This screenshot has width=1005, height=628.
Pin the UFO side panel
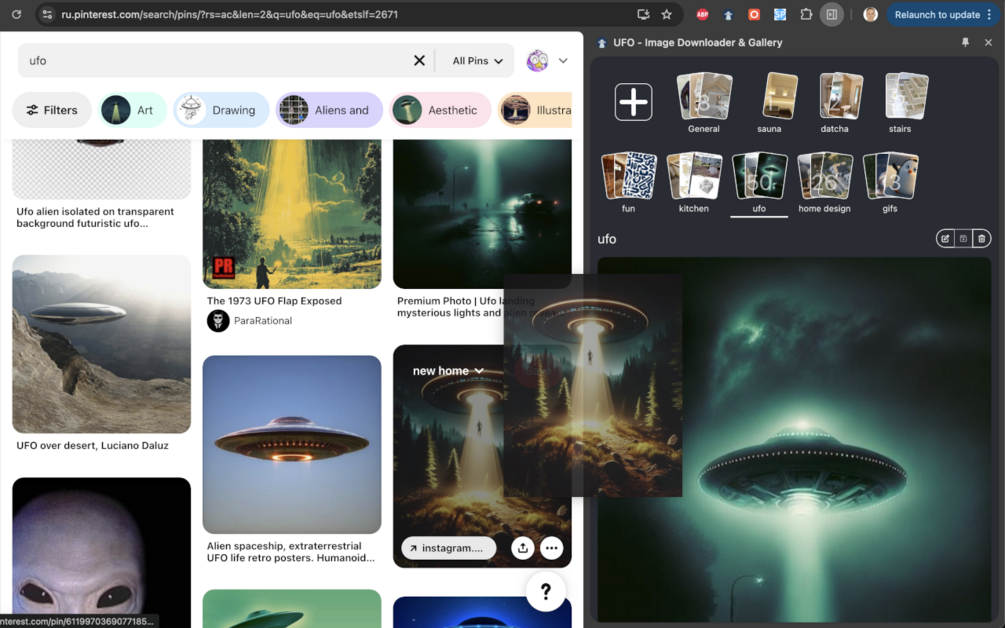pos(965,42)
